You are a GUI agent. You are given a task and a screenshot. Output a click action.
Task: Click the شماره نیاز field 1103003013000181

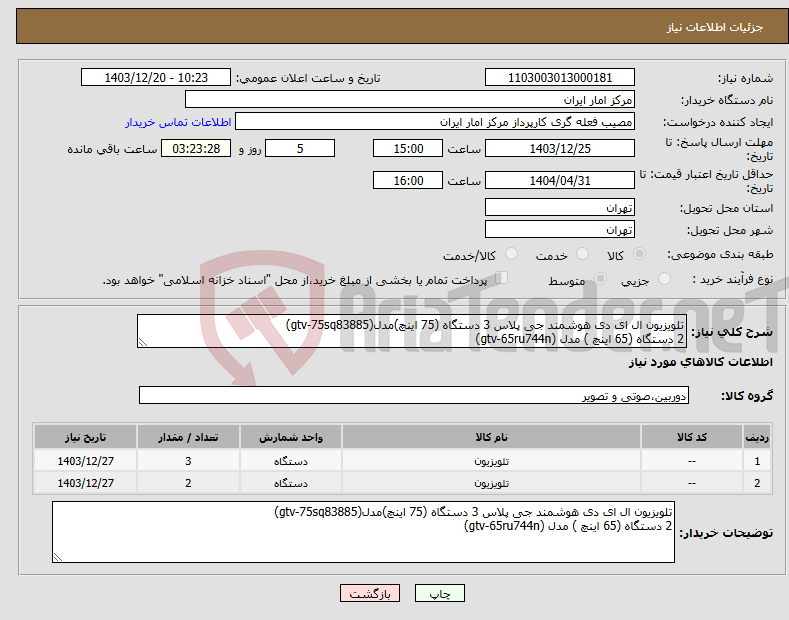click(x=560, y=78)
